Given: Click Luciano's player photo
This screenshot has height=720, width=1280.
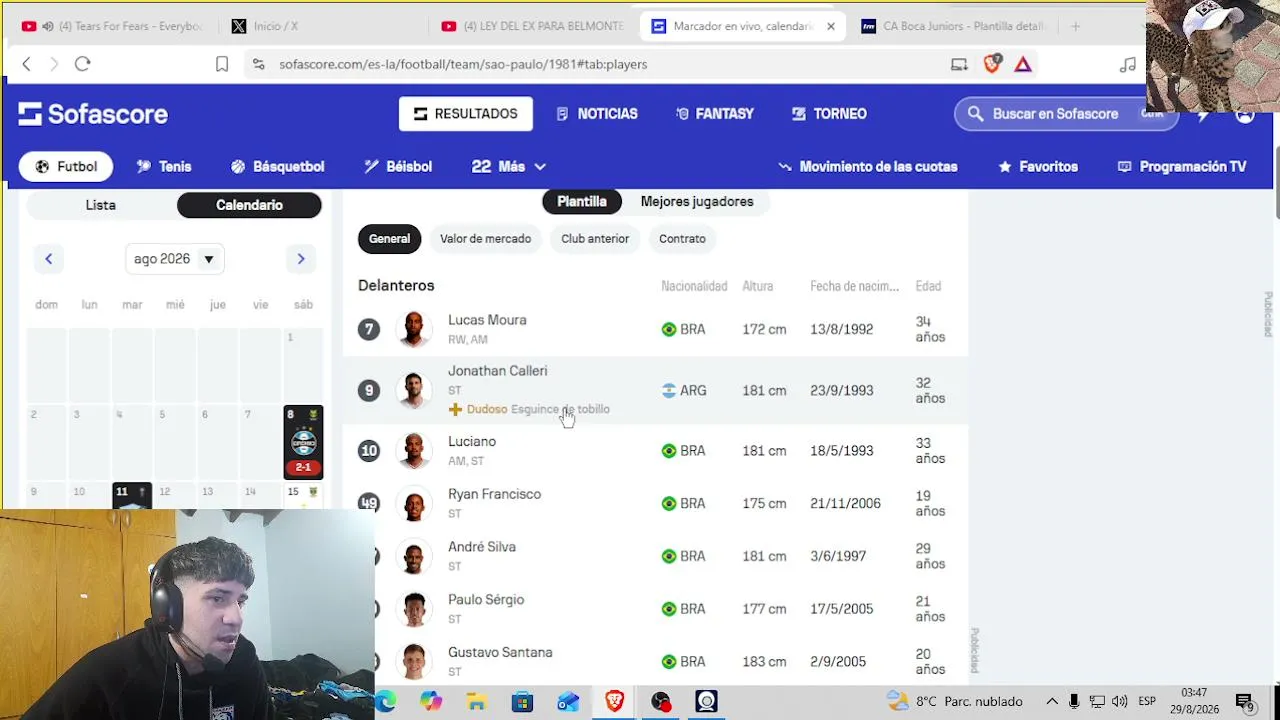Looking at the screenshot, I should pos(413,451).
